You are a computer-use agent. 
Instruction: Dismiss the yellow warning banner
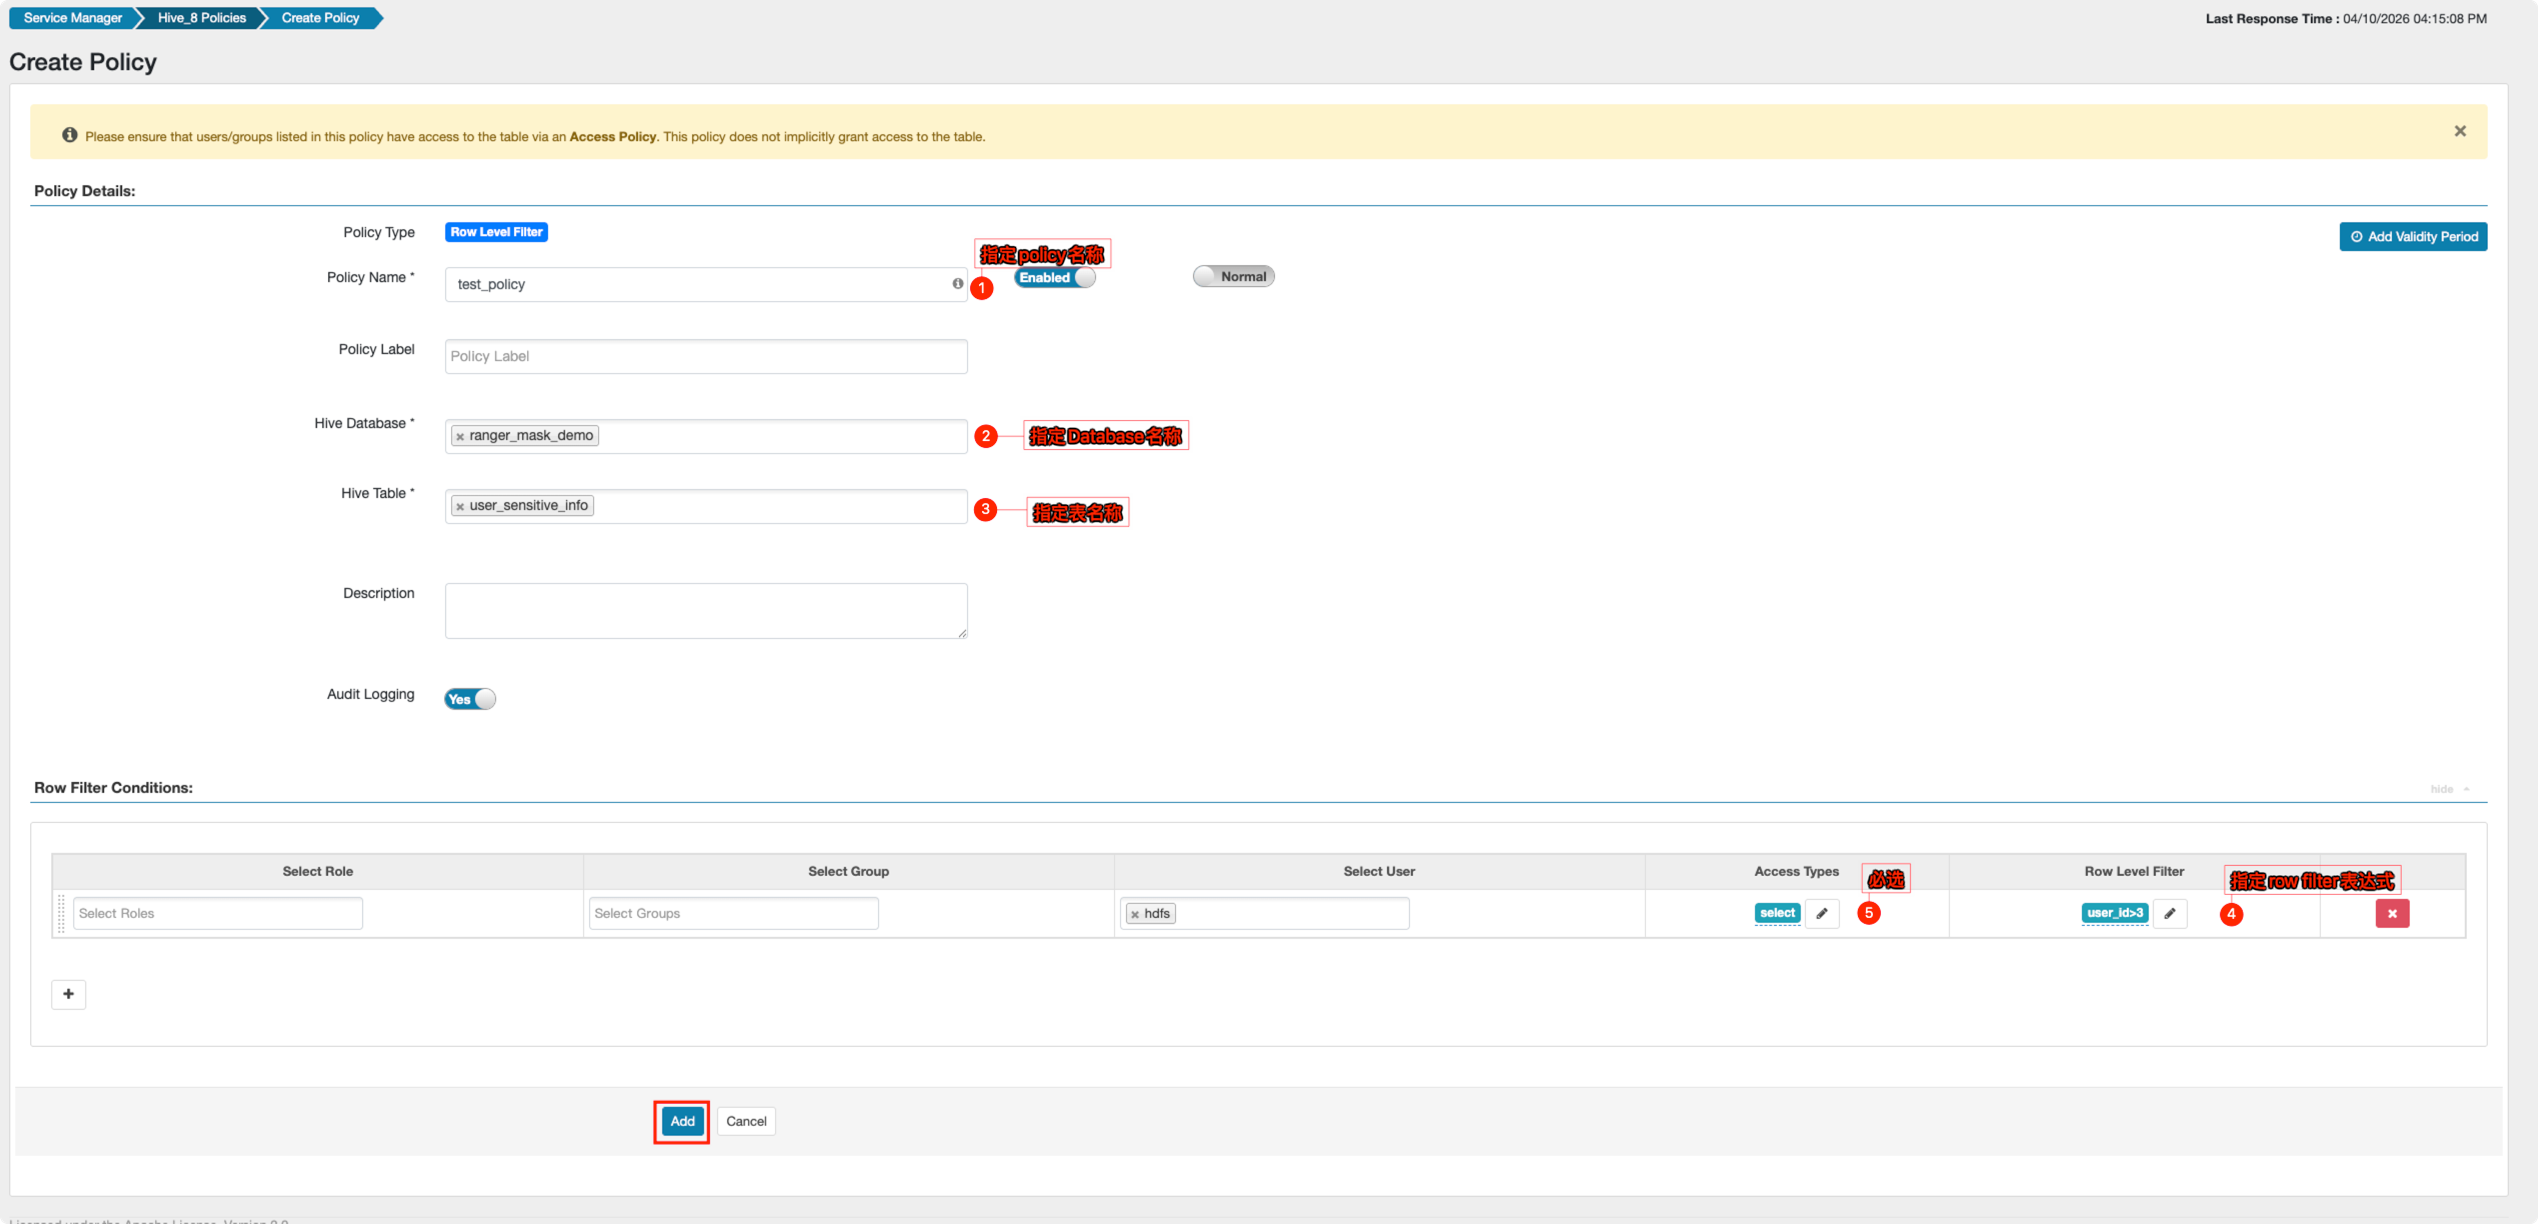point(2459,131)
